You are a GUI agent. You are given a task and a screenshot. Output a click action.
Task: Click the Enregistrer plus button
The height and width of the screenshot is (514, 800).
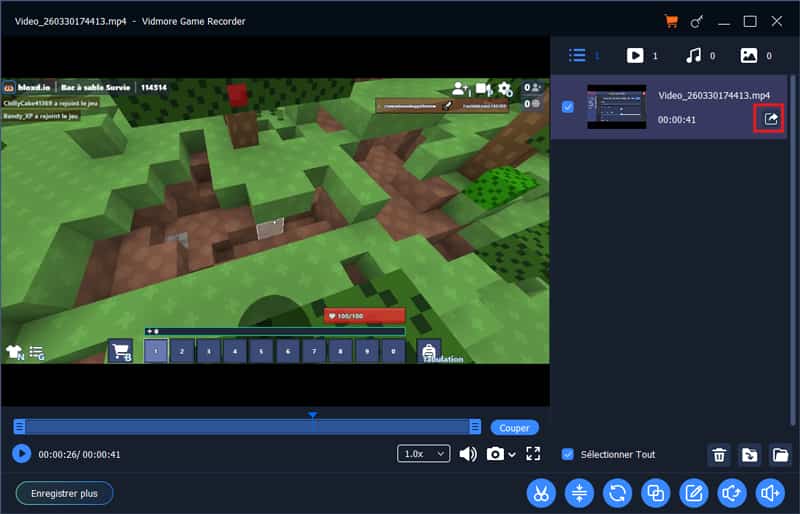click(64, 493)
